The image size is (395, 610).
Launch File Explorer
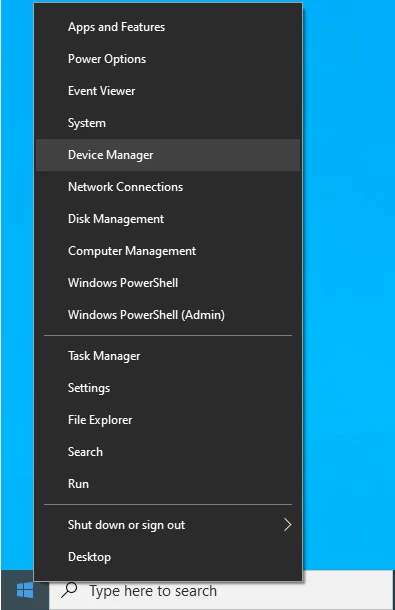pyautogui.click(x=168, y=420)
